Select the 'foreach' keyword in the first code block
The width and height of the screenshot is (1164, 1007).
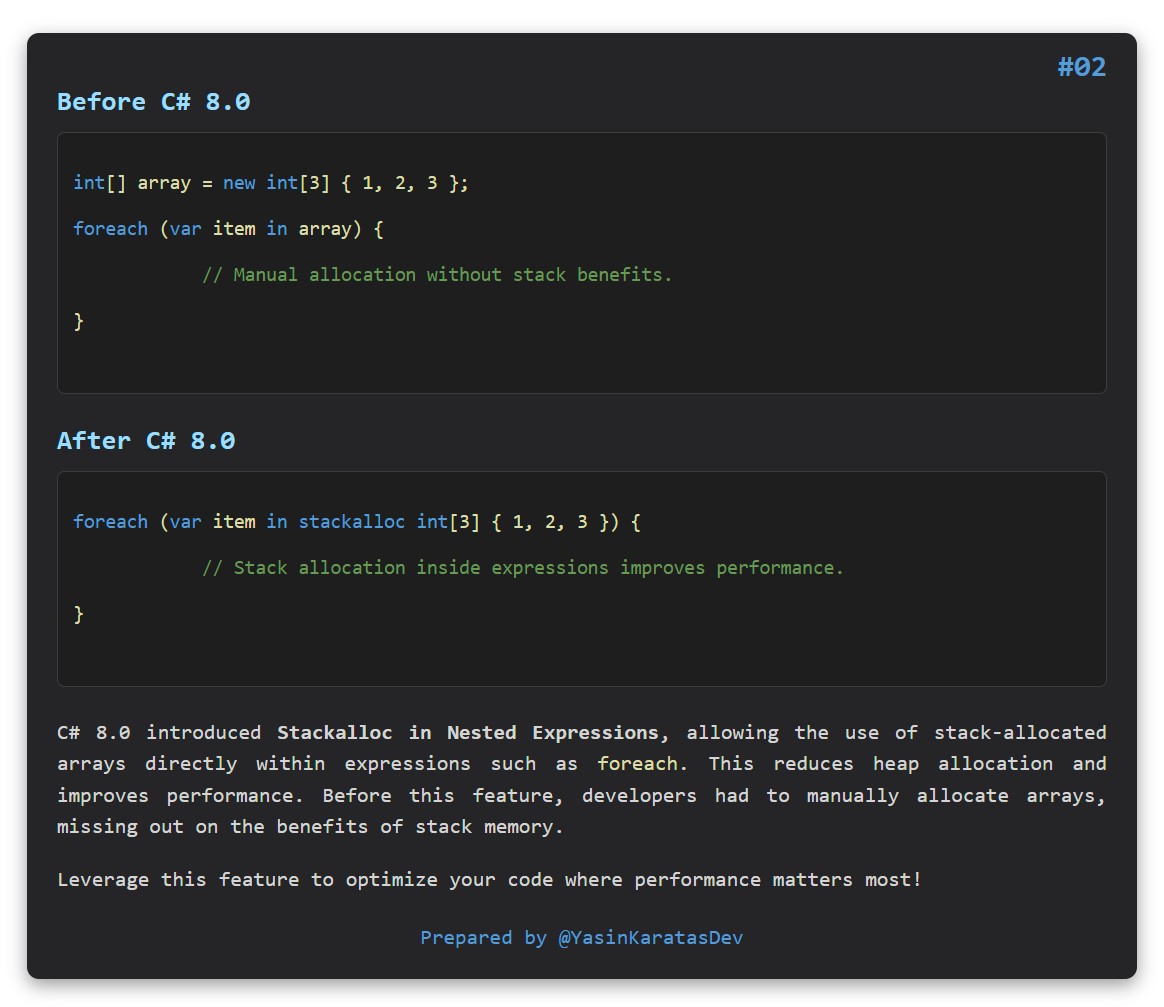[x=110, y=228]
